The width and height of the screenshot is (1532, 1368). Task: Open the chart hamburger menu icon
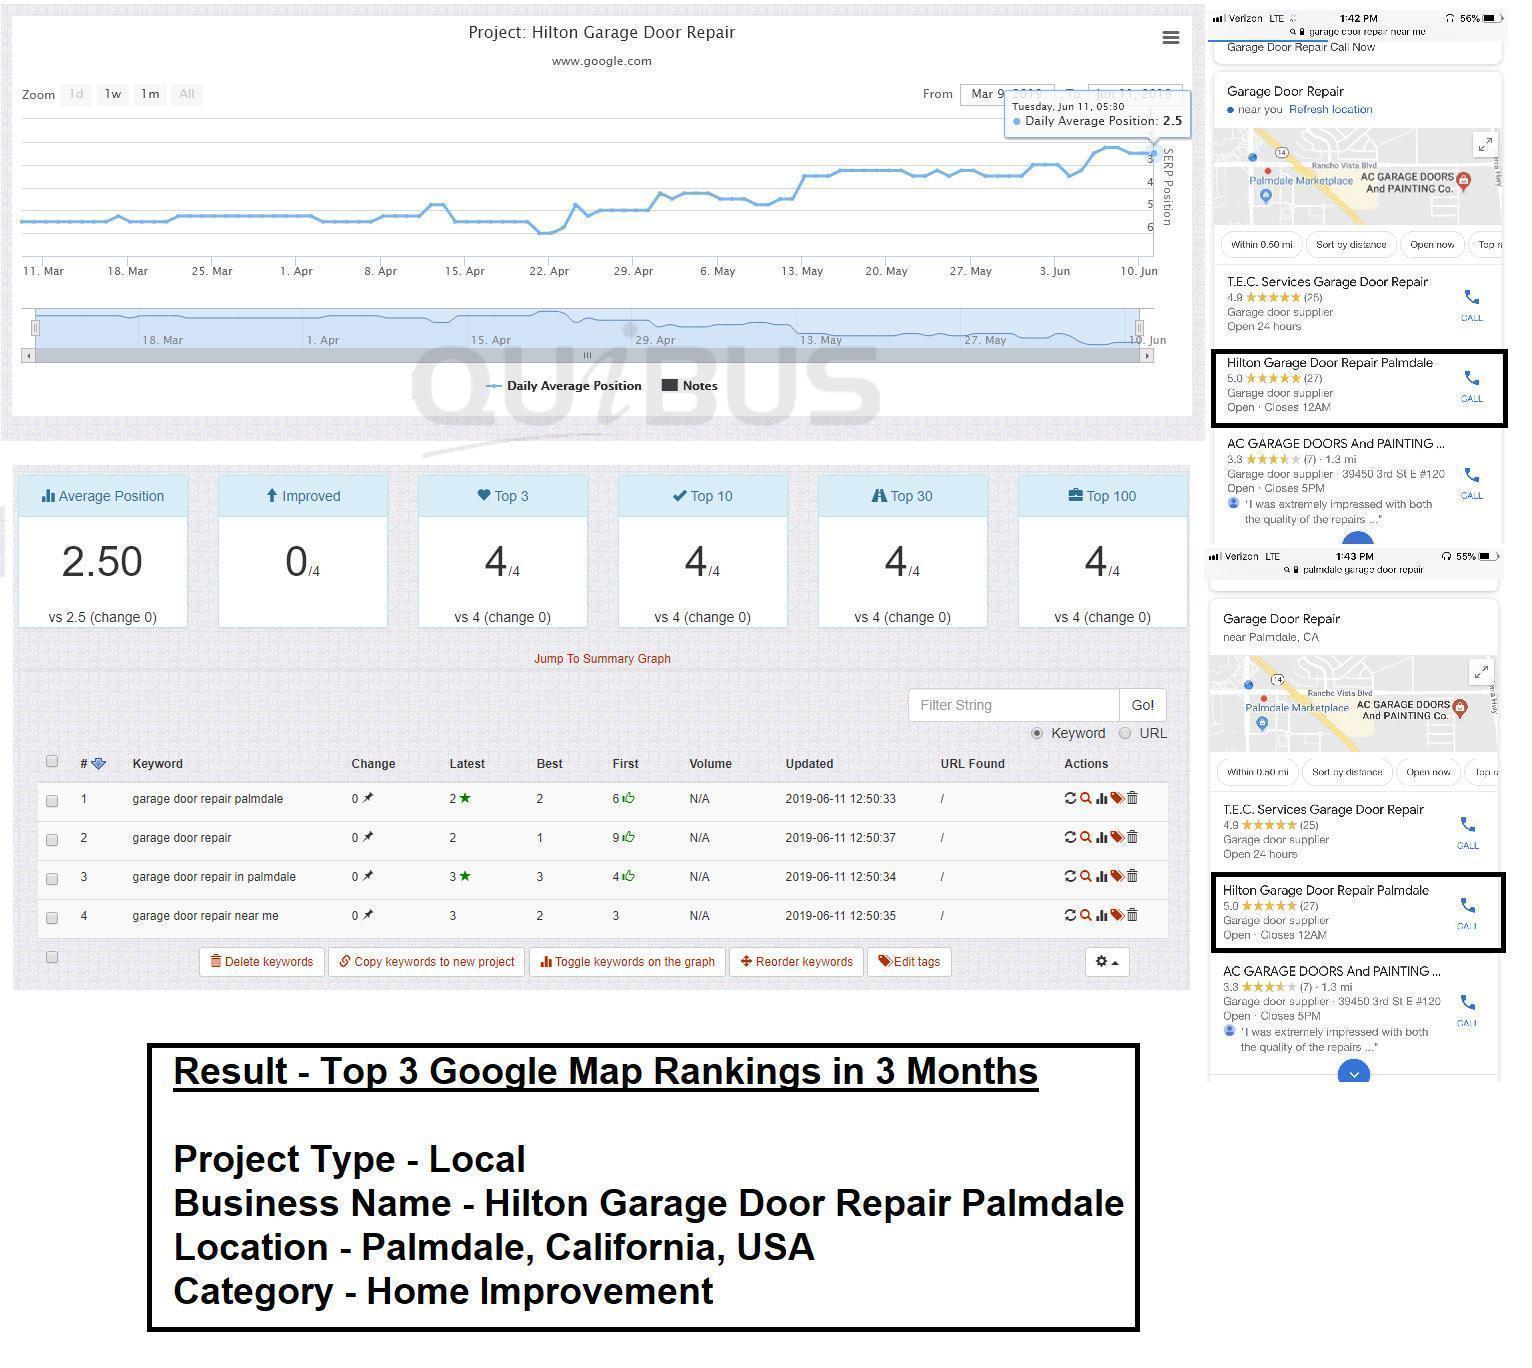point(1170,38)
